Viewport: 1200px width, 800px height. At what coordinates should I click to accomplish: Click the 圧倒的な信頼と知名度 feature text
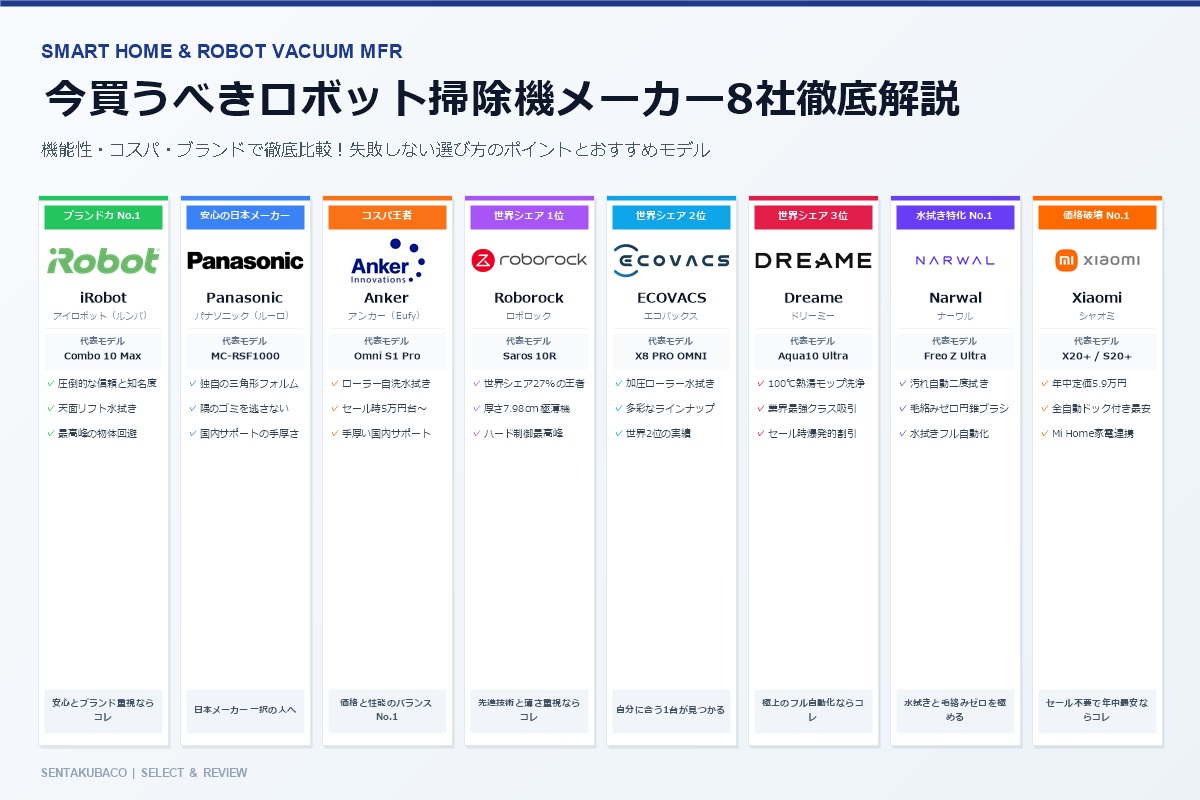(x=109, y=383)
